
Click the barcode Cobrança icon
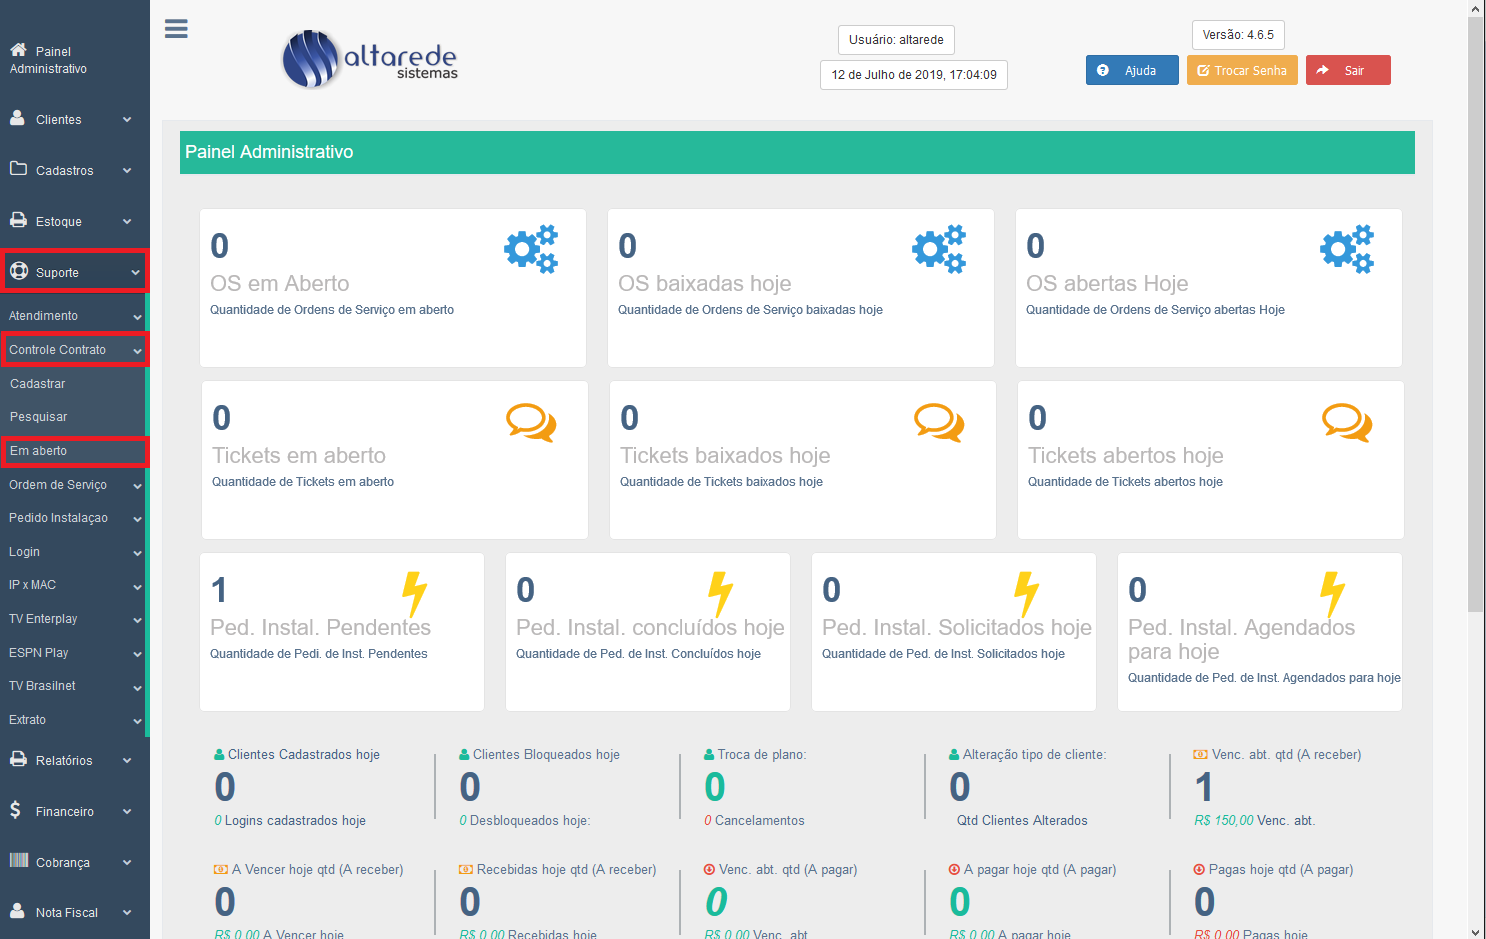click(19, 860)
